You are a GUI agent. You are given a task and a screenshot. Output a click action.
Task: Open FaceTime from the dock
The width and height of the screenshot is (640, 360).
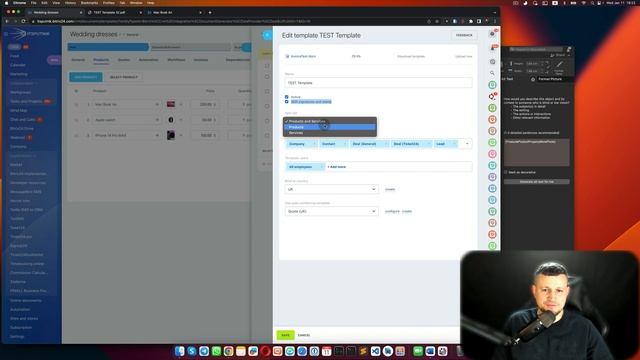[x=418, y=351]
